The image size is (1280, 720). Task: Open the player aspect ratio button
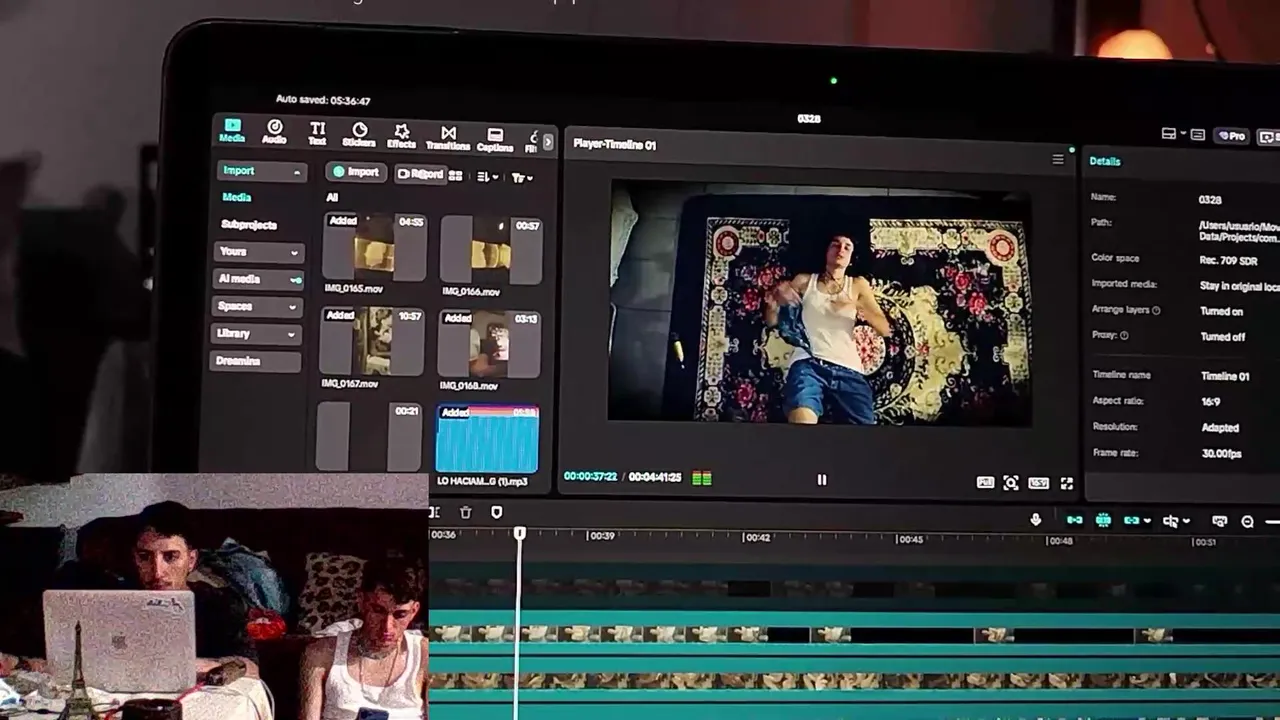(1039, 483)
